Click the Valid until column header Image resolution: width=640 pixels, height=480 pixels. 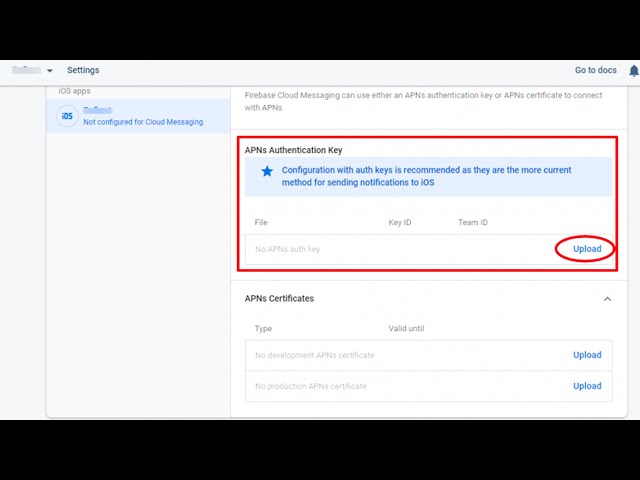(x=406, y=329)
